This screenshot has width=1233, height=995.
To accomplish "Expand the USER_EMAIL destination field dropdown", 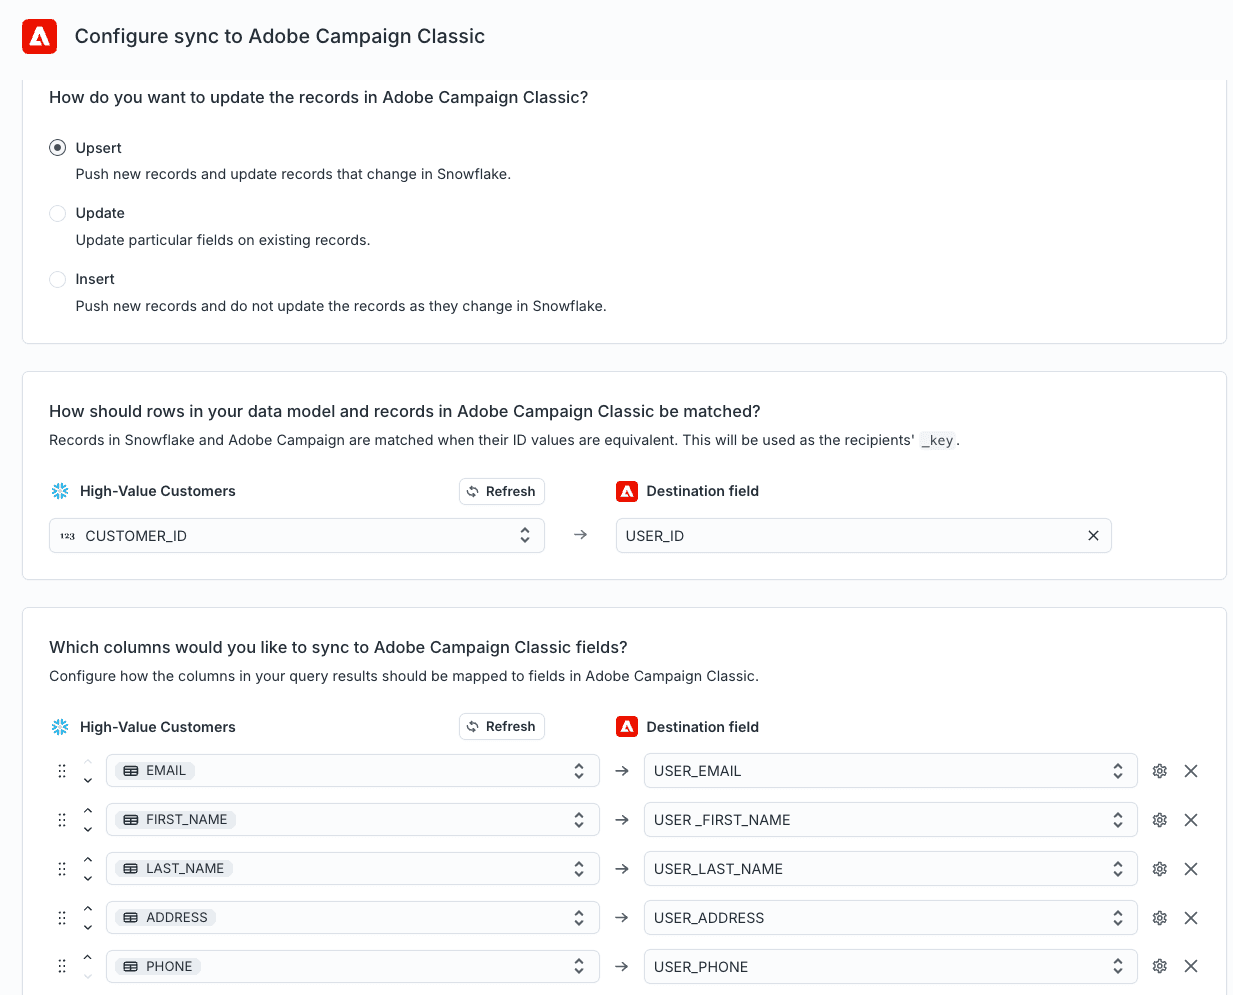I will [890, 771].
